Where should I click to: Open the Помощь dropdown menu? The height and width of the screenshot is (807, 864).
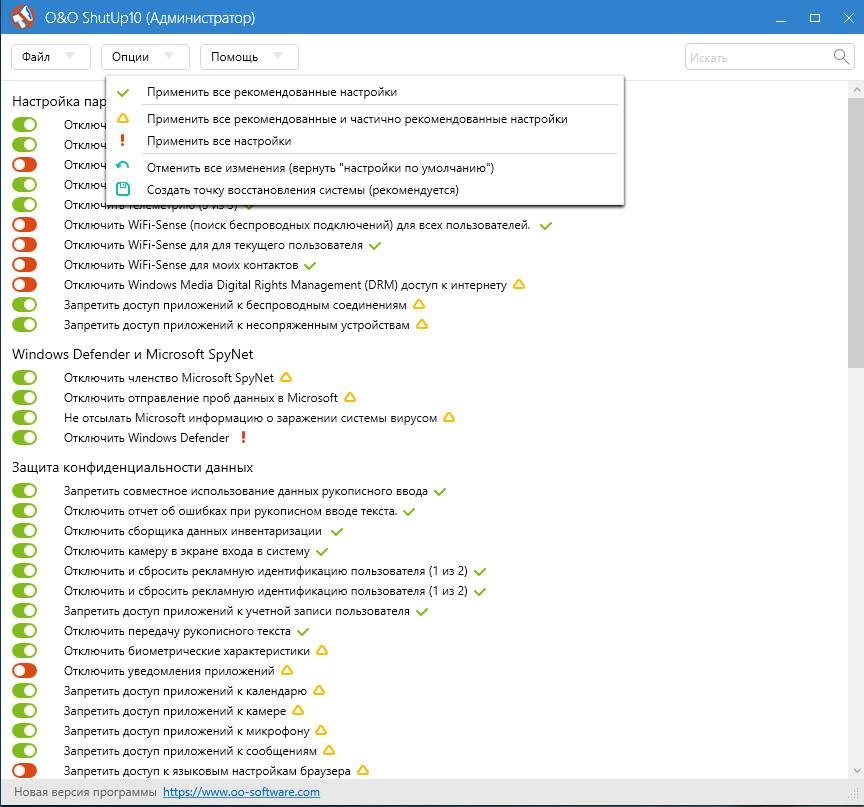click(249, 57)
